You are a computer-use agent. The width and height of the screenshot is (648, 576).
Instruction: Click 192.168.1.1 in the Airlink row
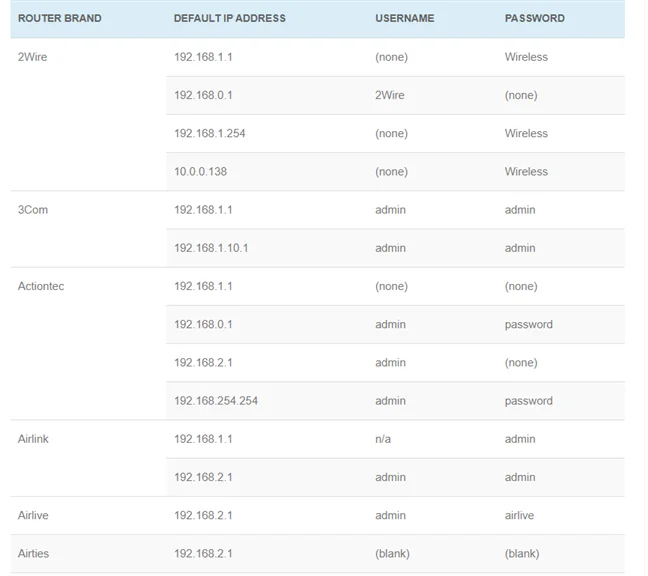click(x=203, y=439)
